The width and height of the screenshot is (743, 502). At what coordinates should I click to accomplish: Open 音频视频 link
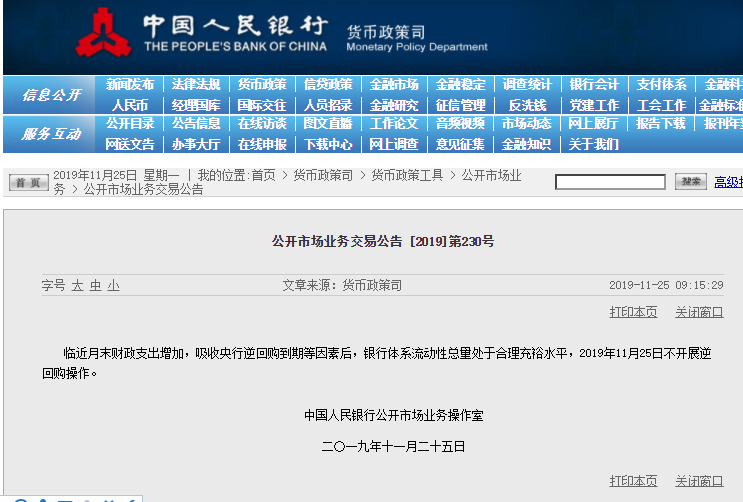[460, 124]
